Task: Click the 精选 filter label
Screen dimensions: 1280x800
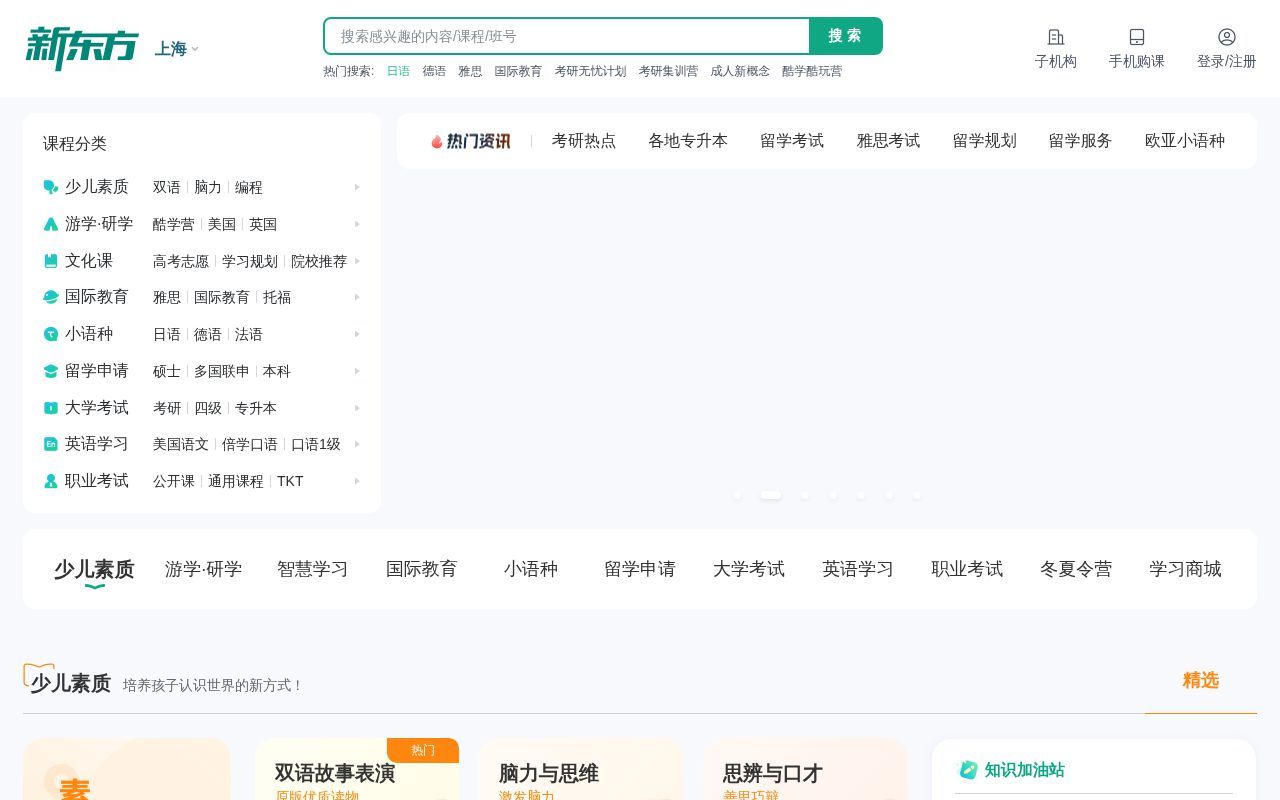Action: [1201, 680]
